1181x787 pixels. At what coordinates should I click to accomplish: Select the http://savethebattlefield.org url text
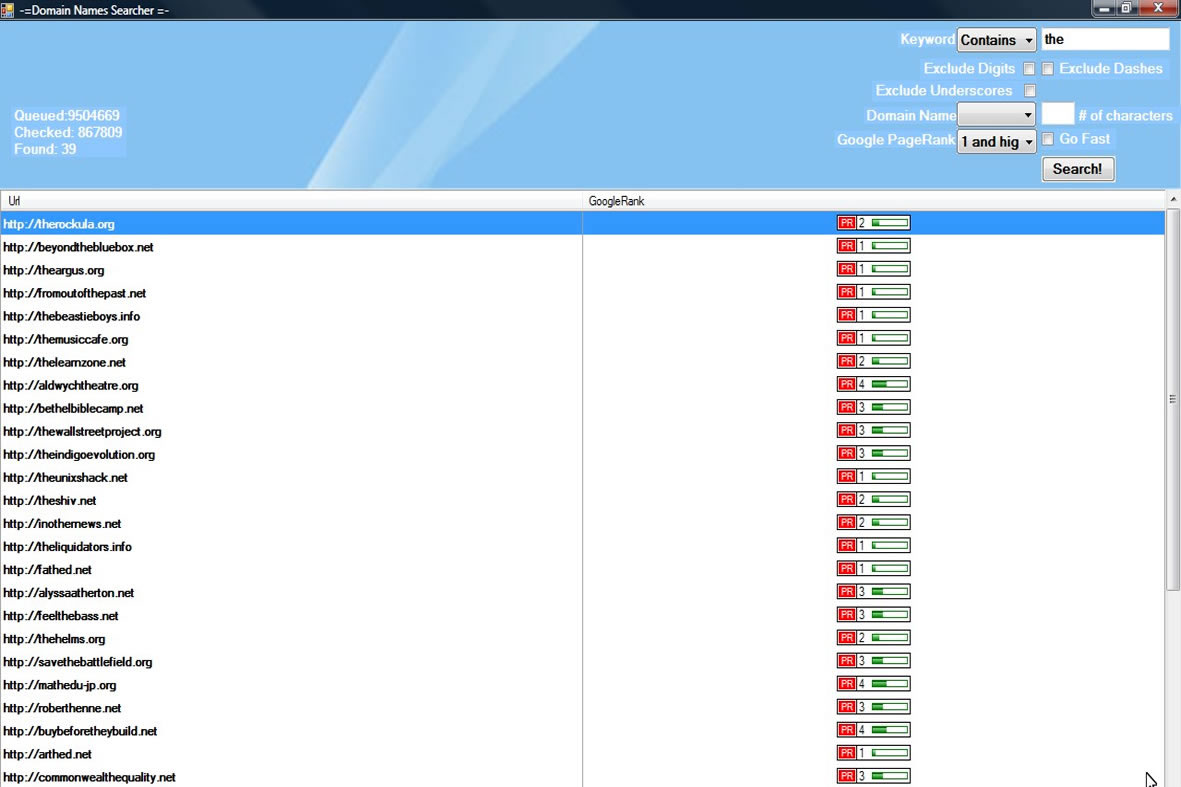pyautogui.click(x=78, y=661)
